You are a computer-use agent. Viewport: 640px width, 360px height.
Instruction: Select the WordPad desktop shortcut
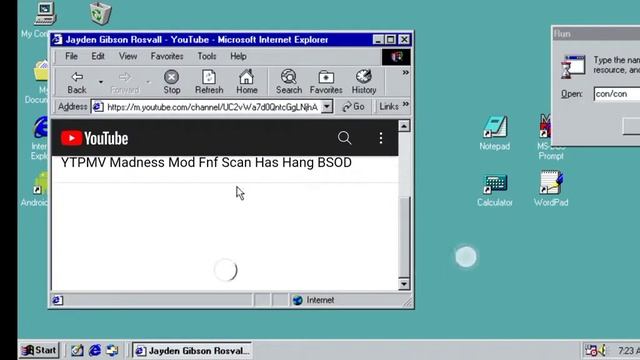551,189
